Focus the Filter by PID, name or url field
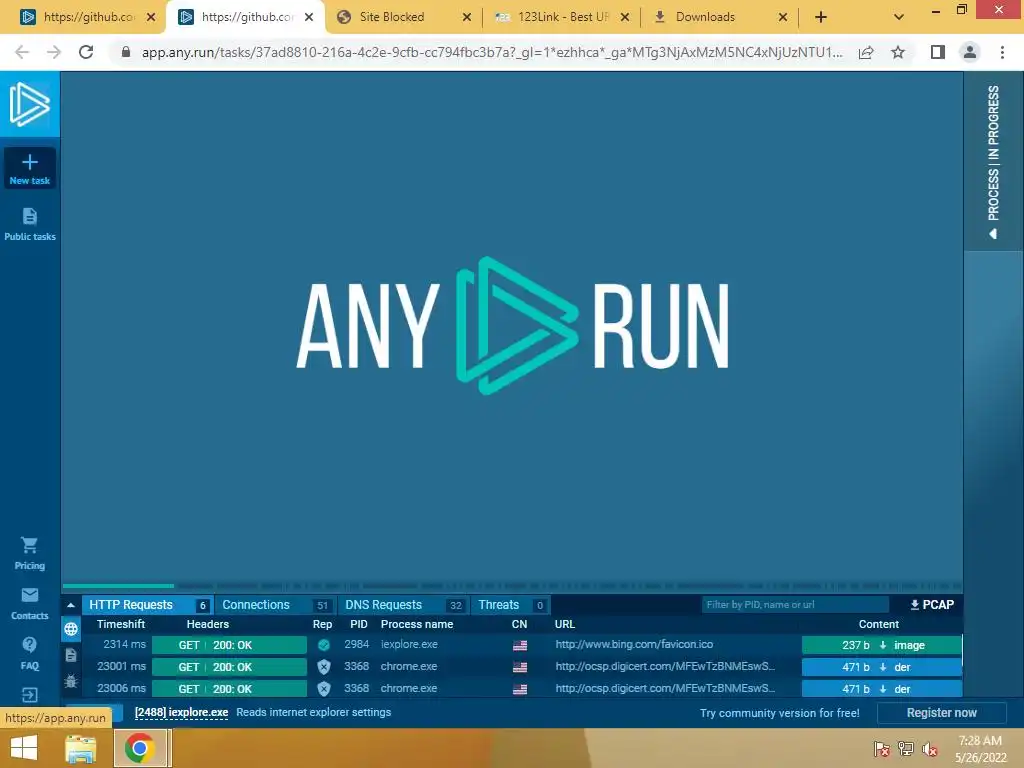 (x=795, y=605)
